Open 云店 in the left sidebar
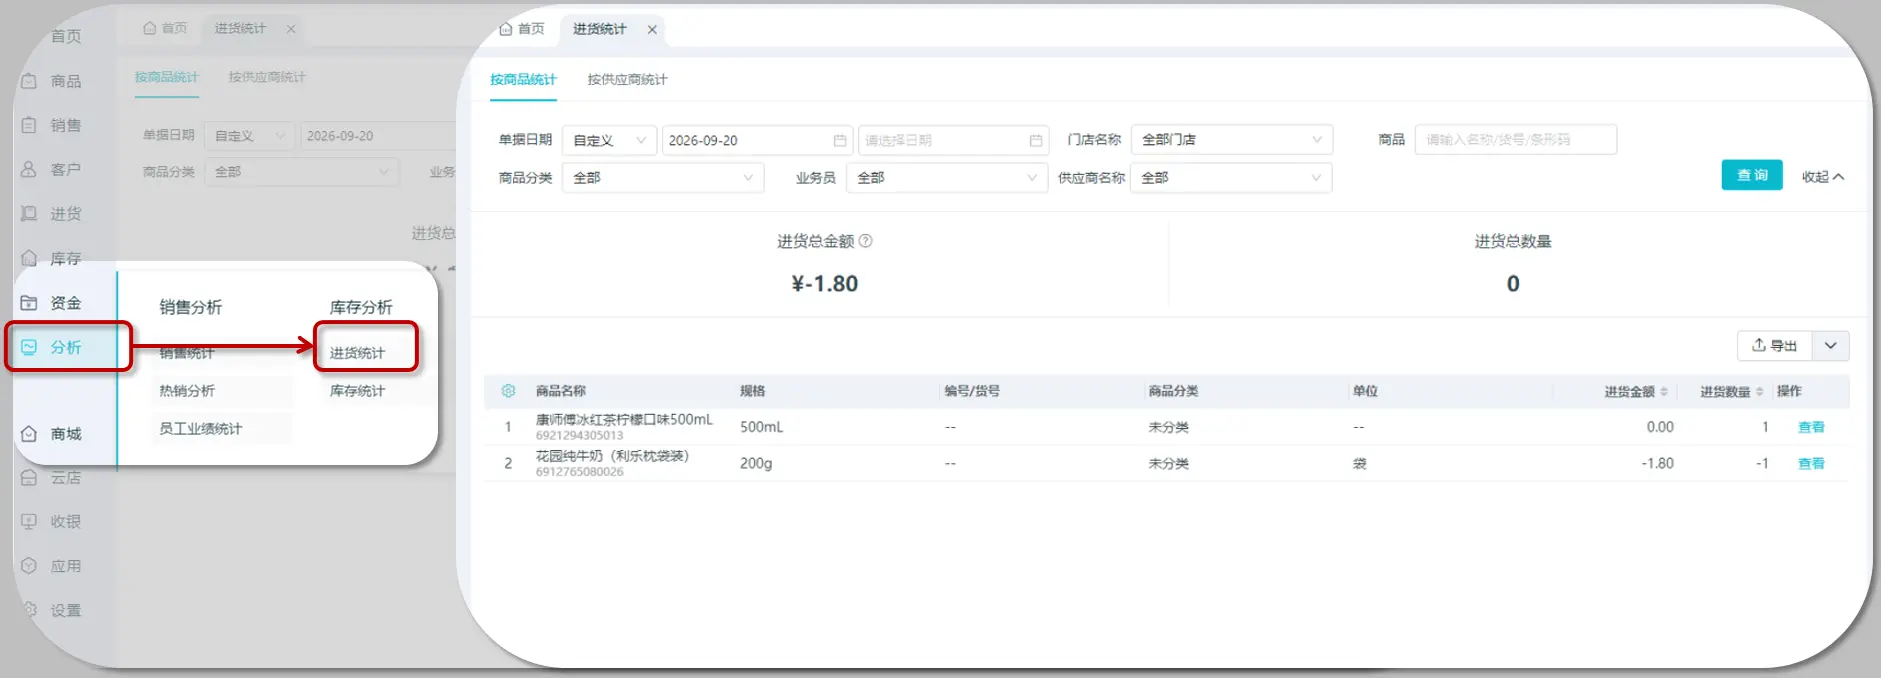The image size is (1881, 678). [x=52, y=478]
